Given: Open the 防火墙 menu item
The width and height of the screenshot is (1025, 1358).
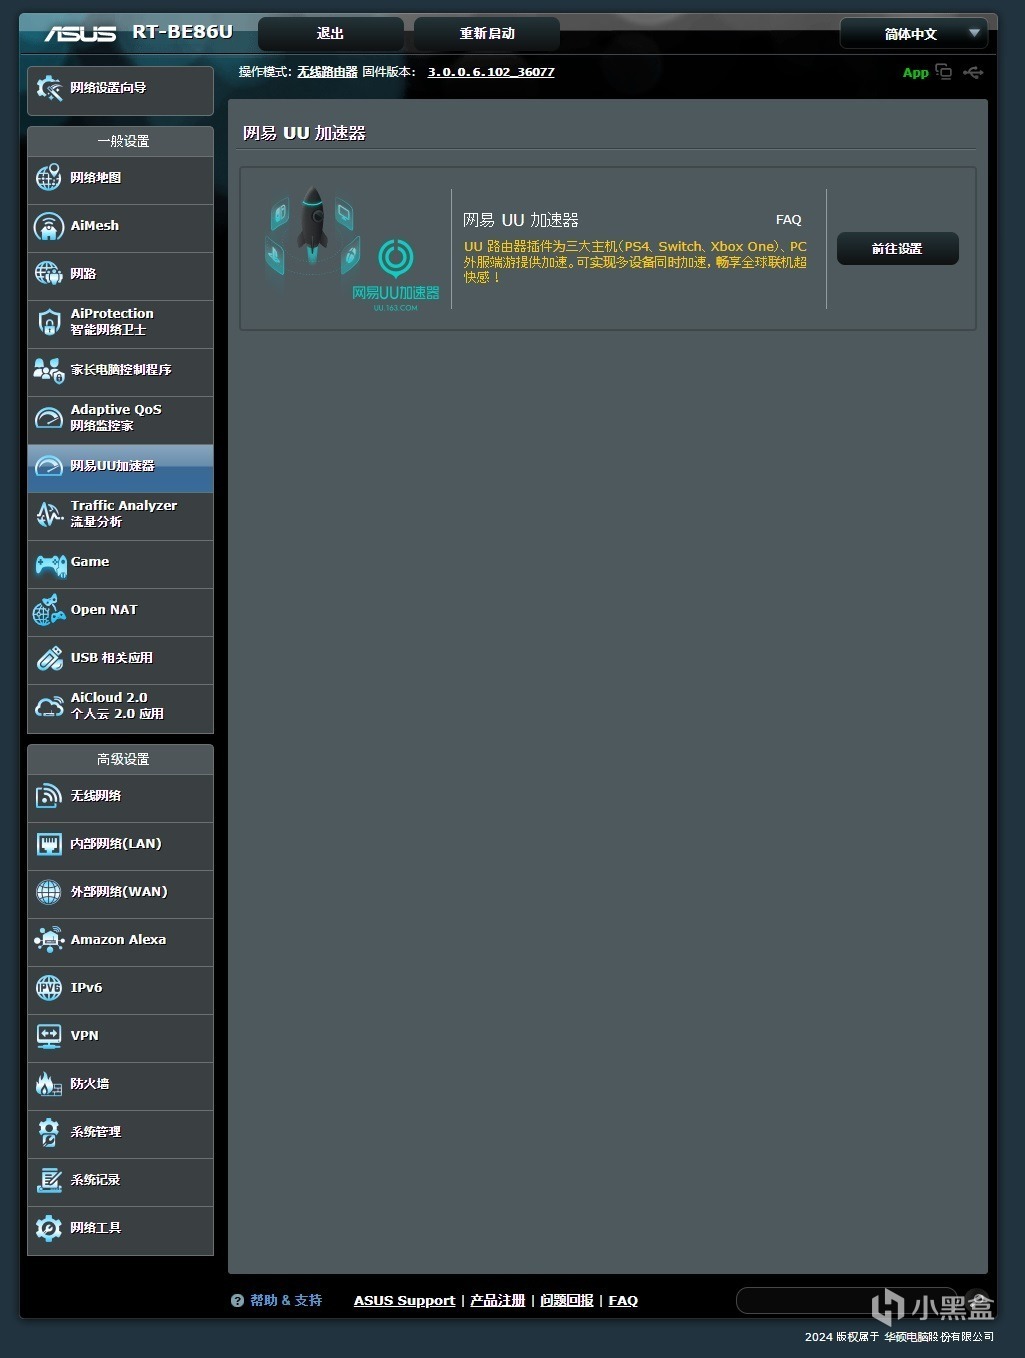Looking at the screenshot, I should coord(120,1084).
